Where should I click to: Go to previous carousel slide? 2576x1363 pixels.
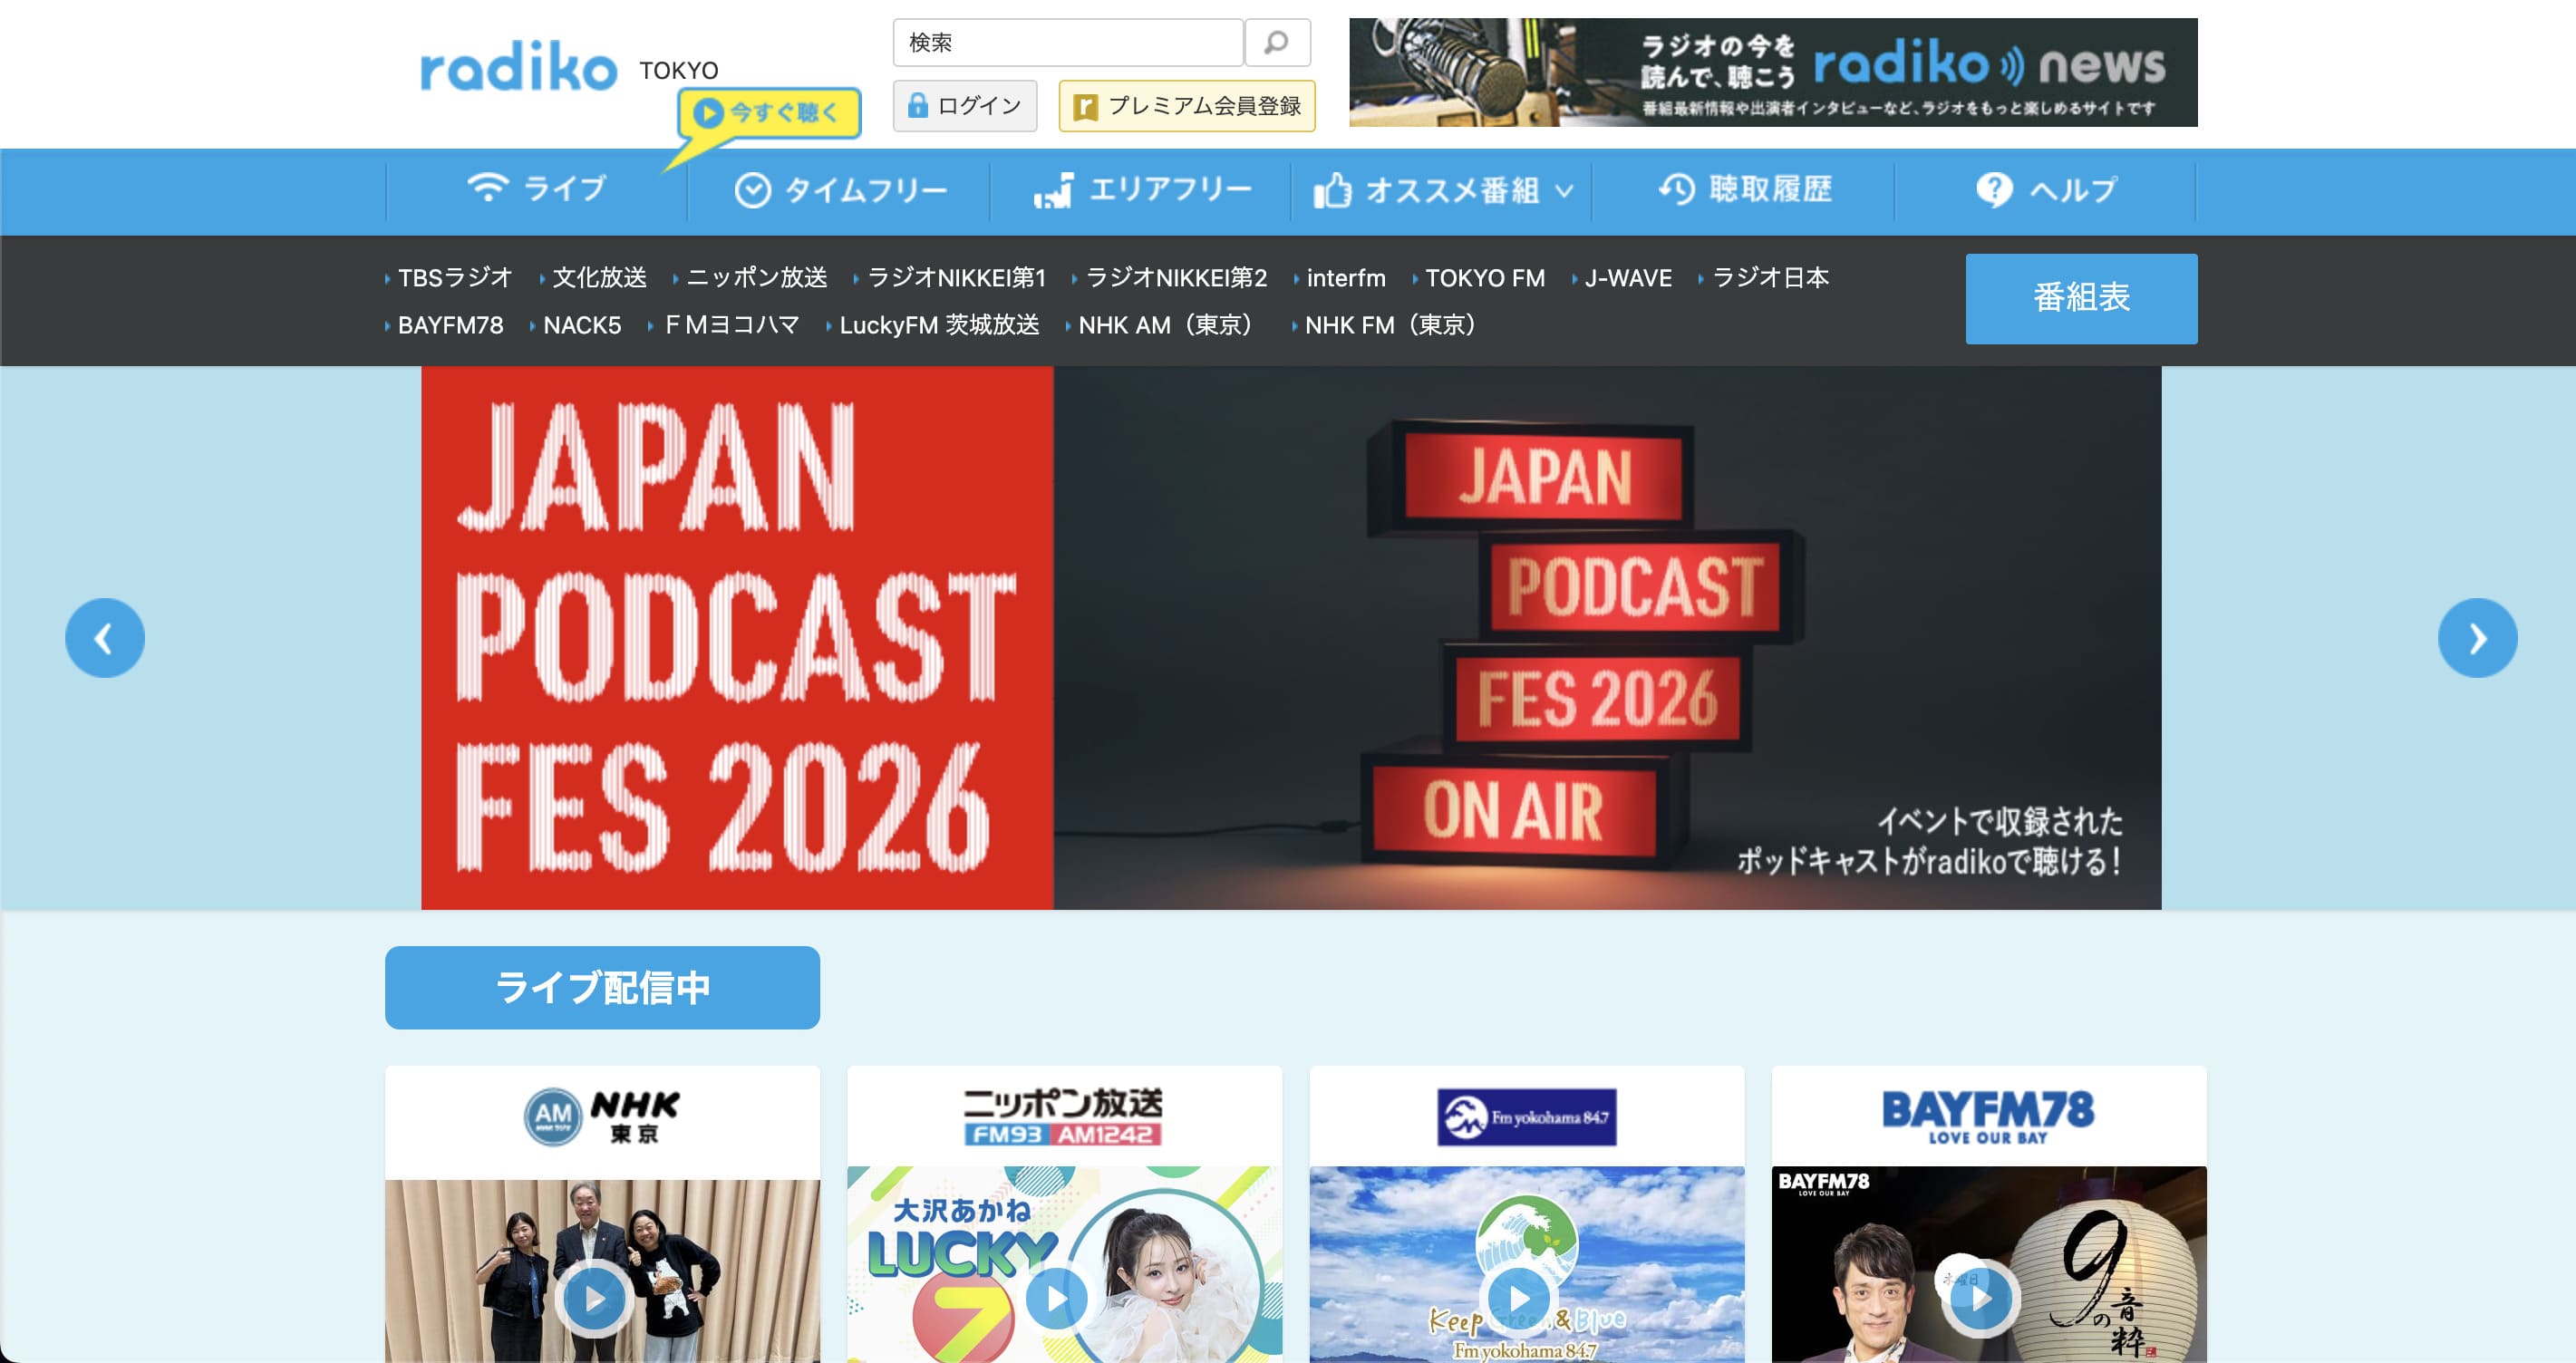pyautogui.click(x=105, y=638)
